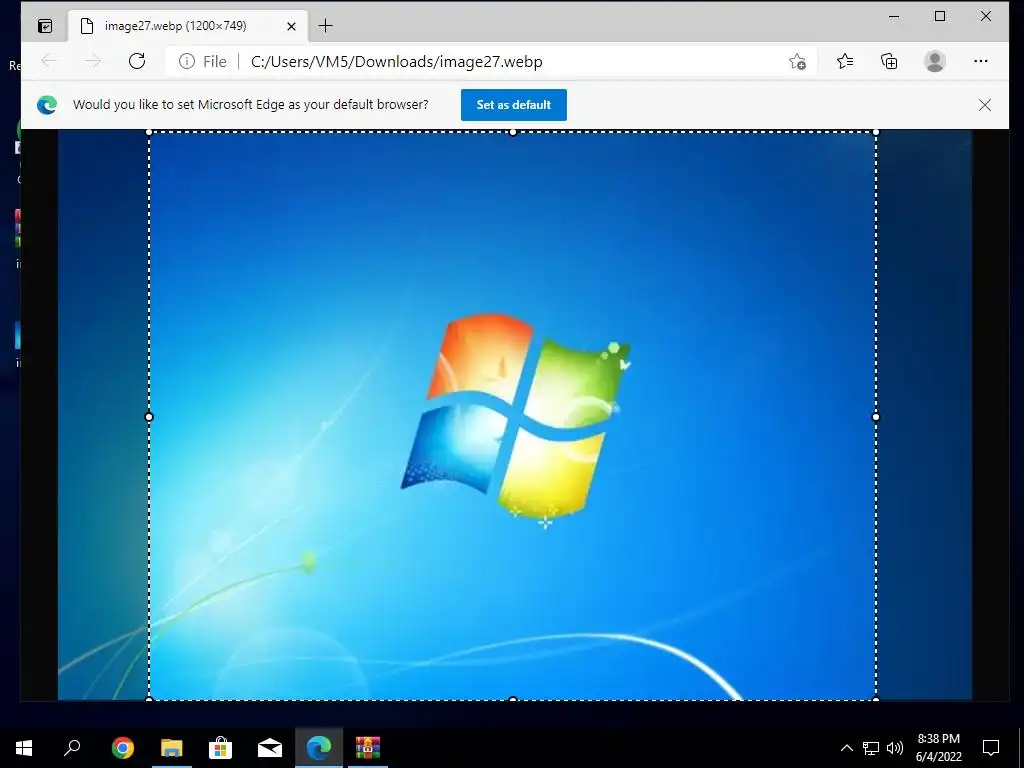Open Microsoft Store from taskbar

(x=221, y=748)
